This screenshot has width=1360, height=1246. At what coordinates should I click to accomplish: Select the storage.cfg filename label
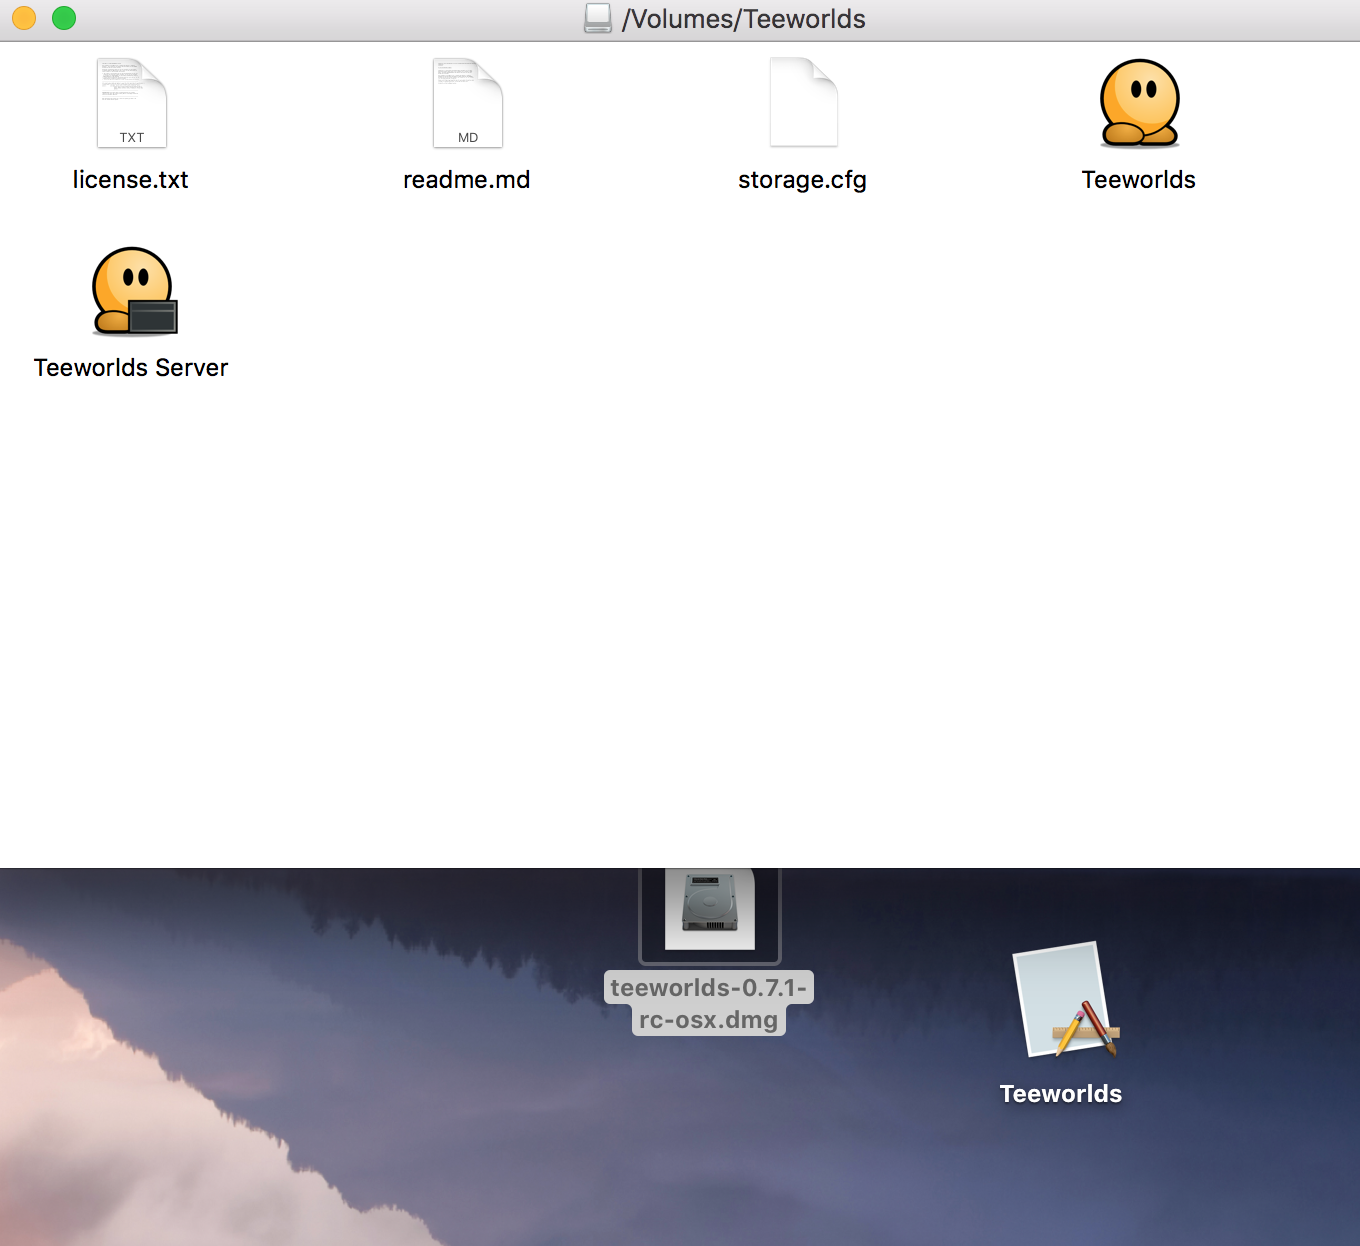tap(802, 180)
